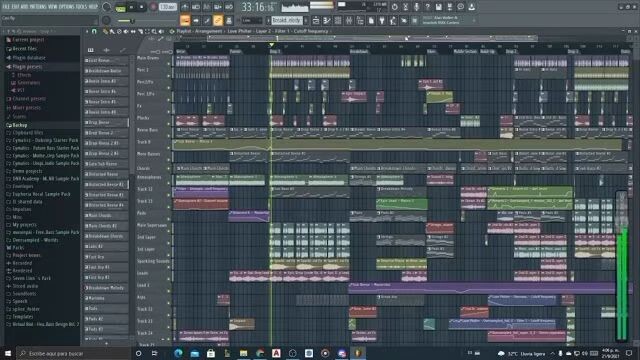Viewport: 640px width, 360px height.
Task: Open the ADD menu
Action: pos(23,7)
